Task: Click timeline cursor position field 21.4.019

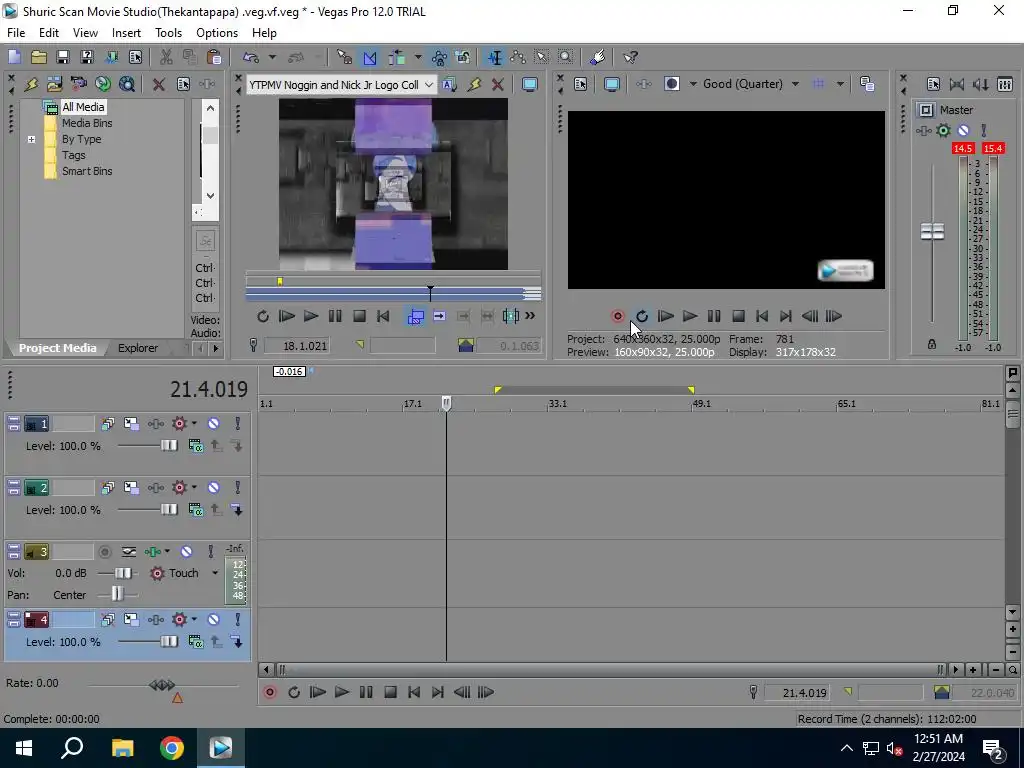Action: tap(796, 692)
